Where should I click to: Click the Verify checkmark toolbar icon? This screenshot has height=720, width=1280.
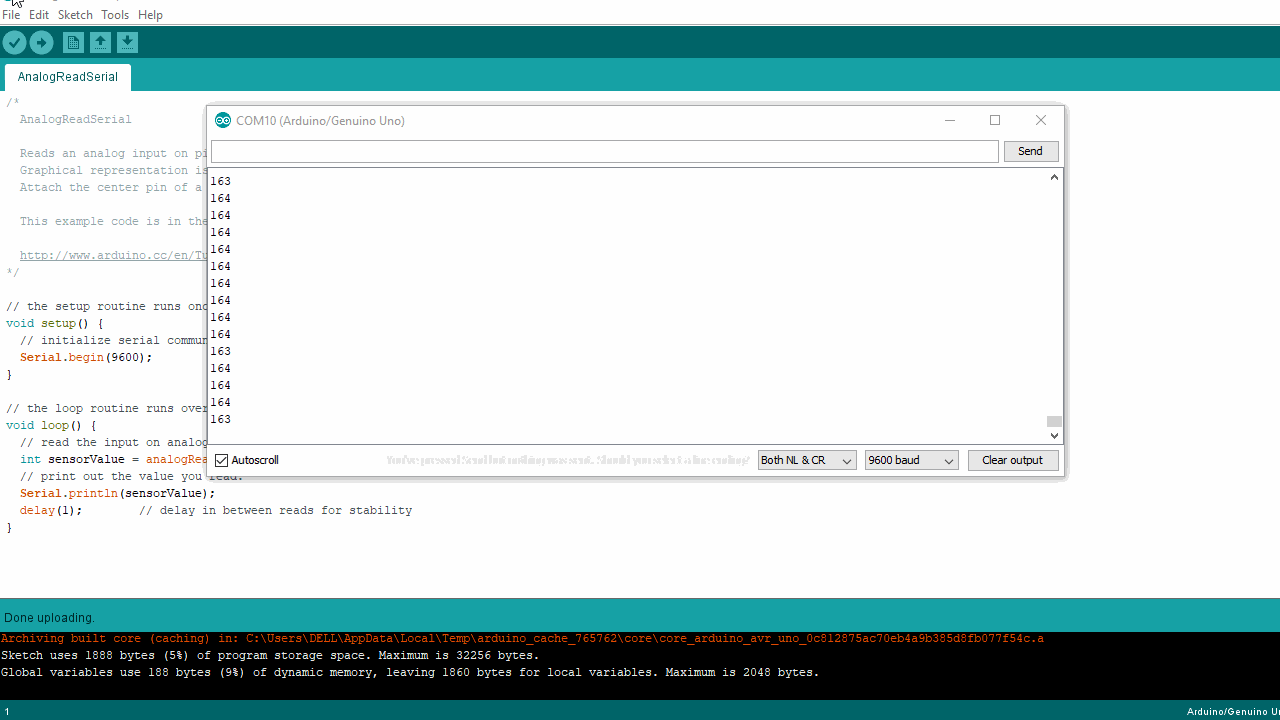(x=14, y=42)
